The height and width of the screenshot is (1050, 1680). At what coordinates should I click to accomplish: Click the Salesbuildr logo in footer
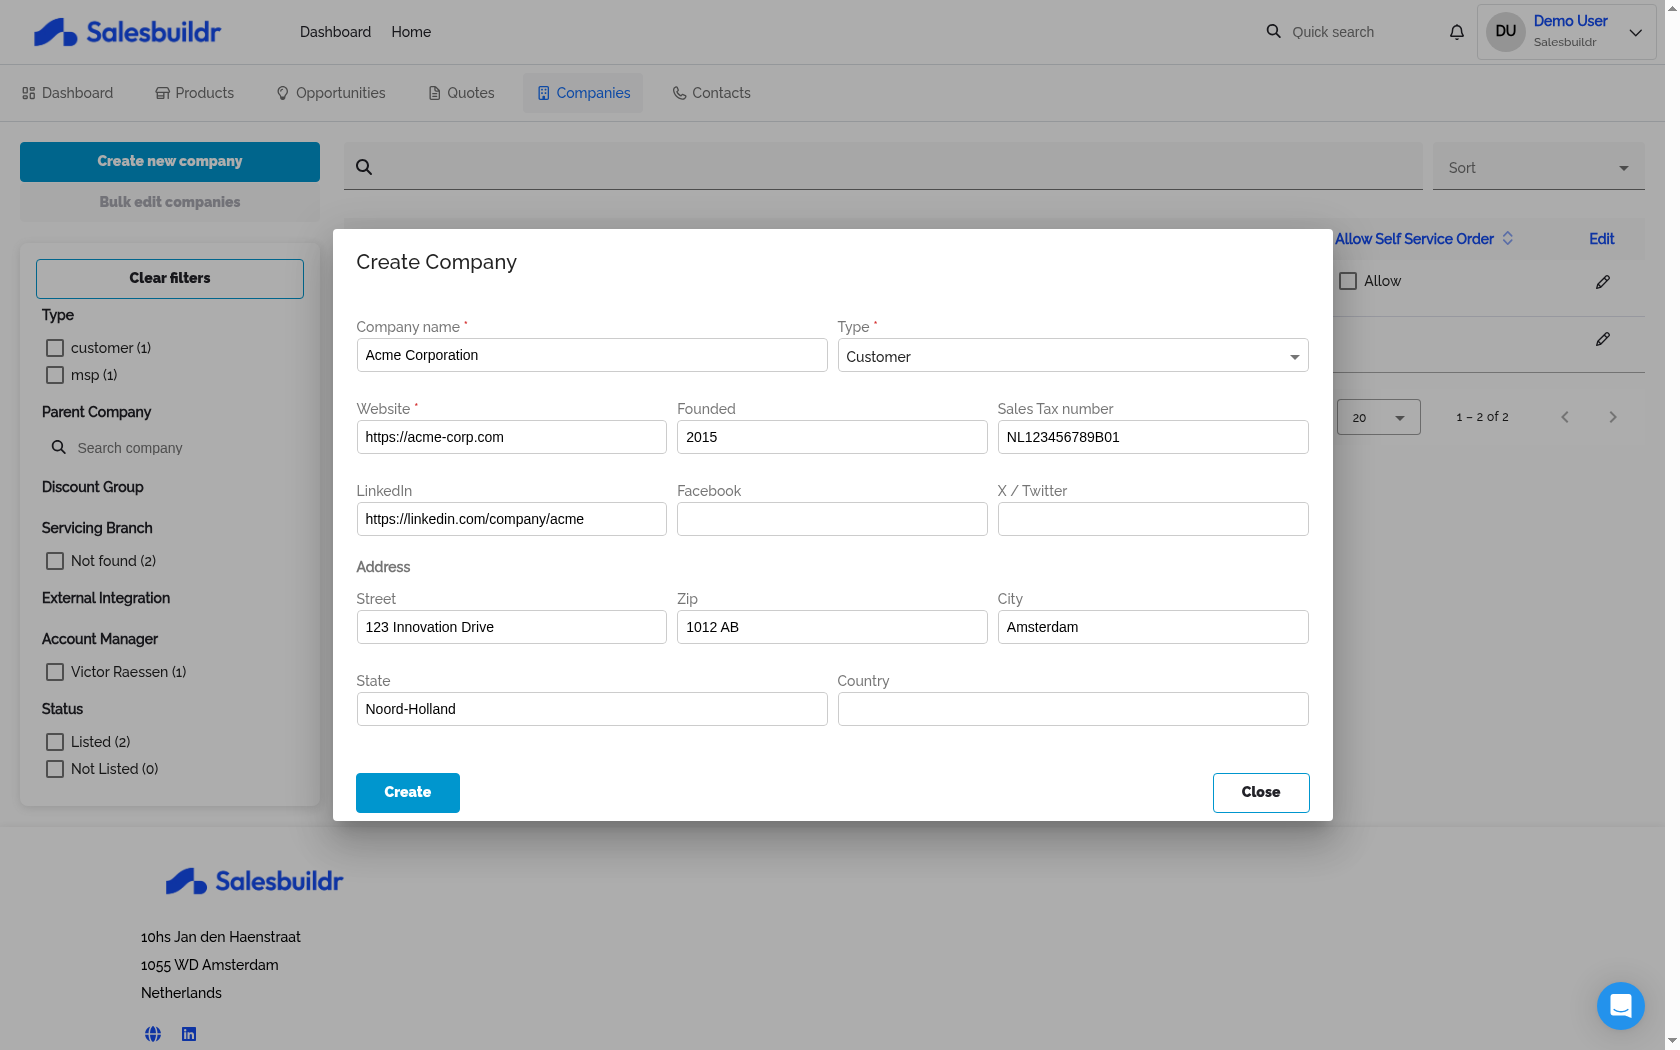tap(254, 881)
